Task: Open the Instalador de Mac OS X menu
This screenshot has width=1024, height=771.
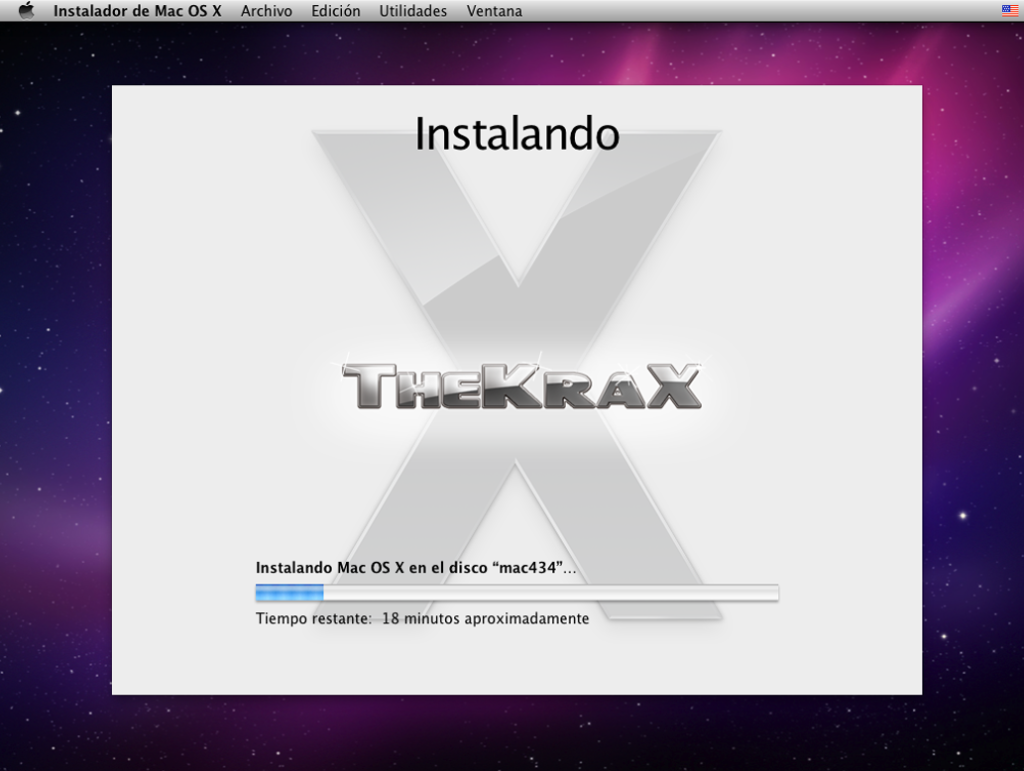Action: (137, 11)
